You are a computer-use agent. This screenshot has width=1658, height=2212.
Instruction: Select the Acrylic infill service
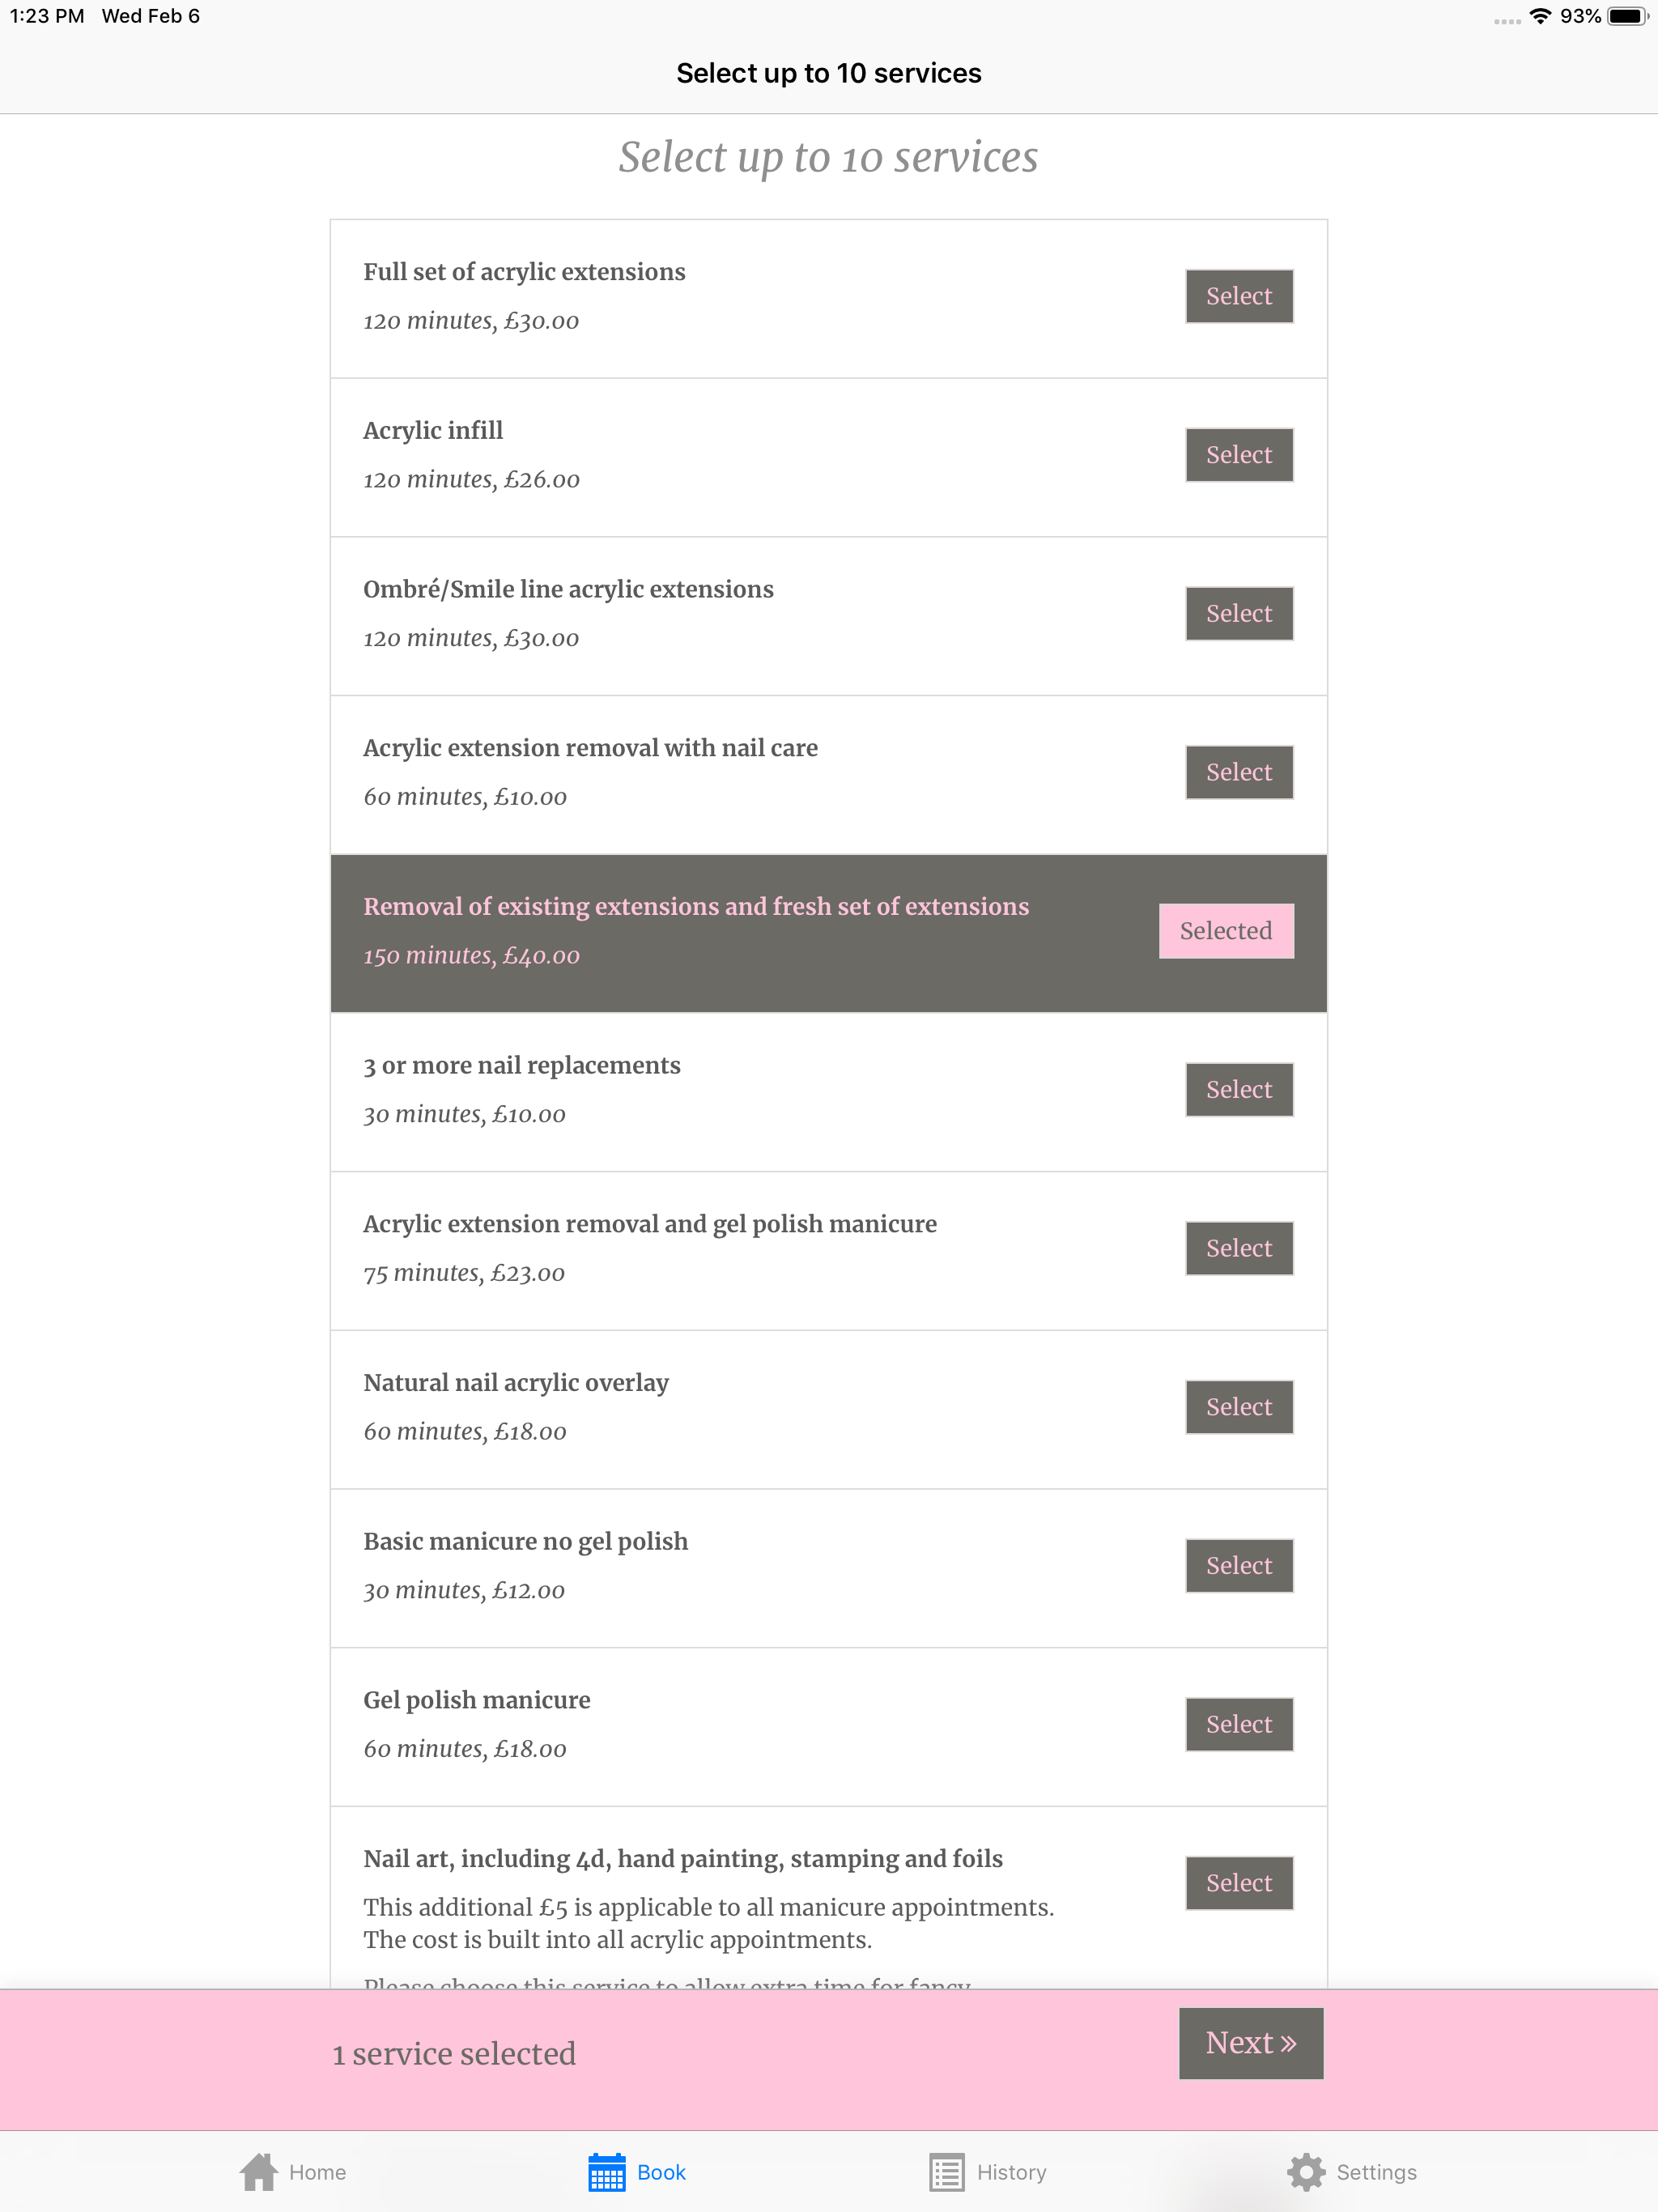pos(1239,455)
